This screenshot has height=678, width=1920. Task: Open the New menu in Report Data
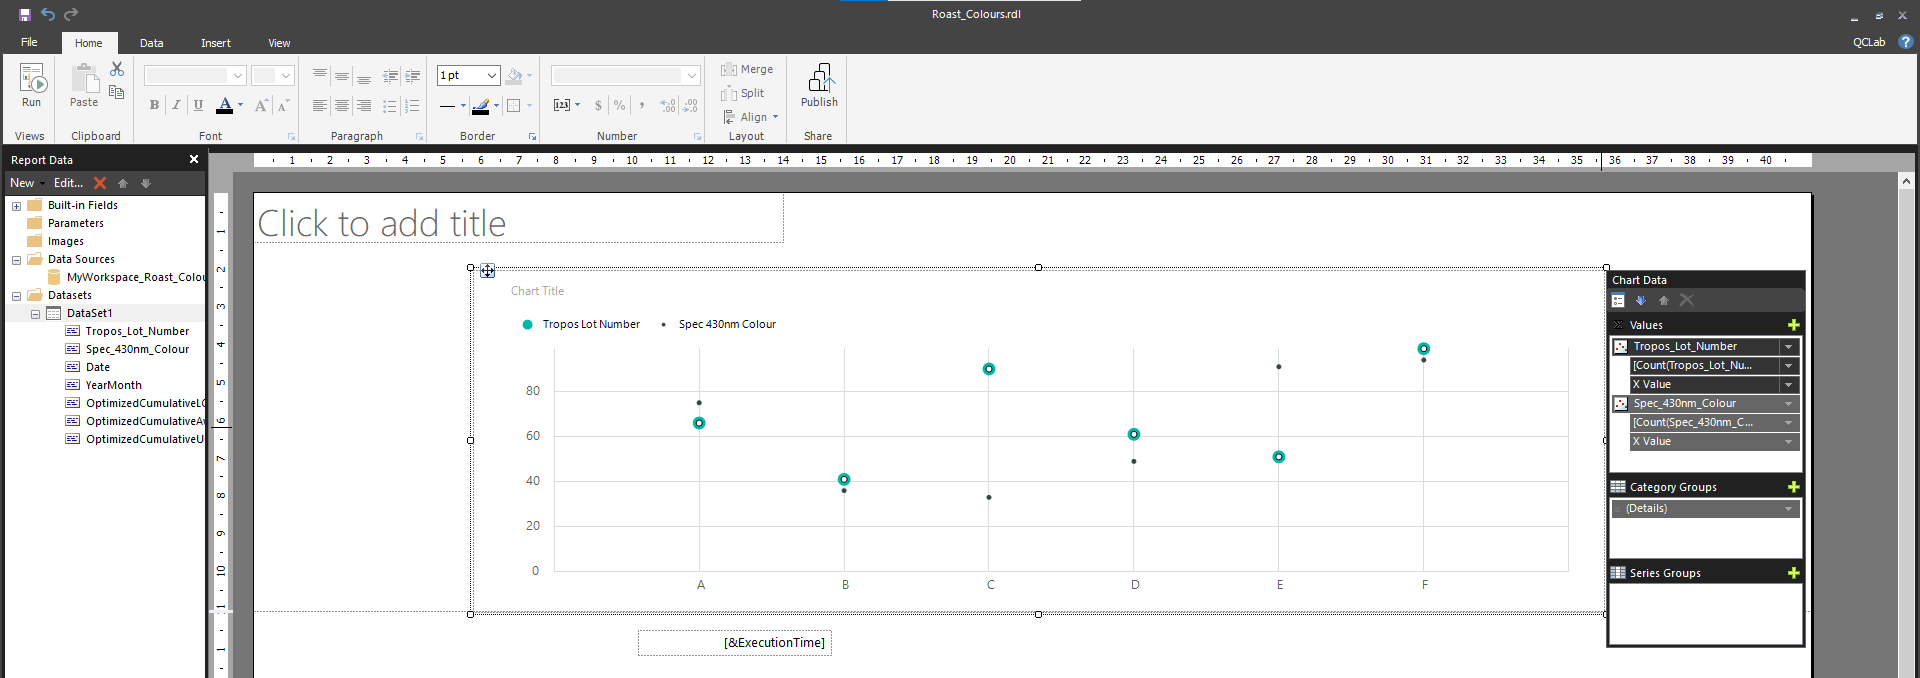[x=27, y=183]
